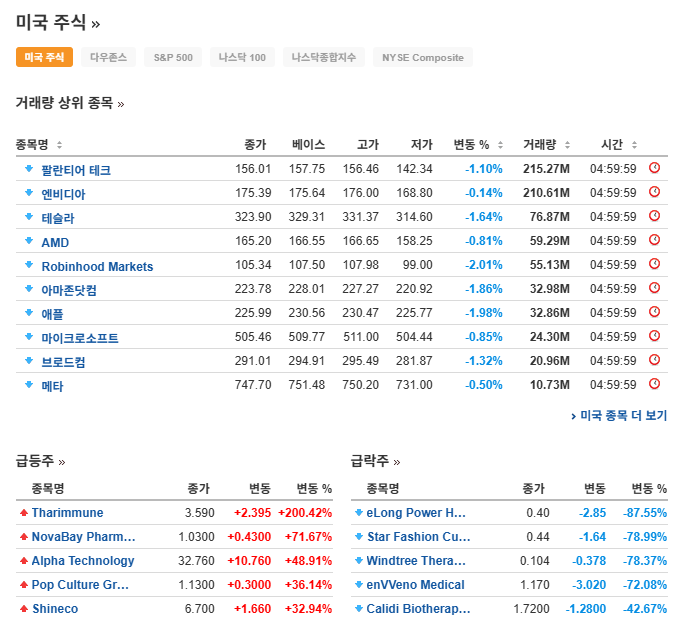Open the Shineco gainer link
This screenshot has width=681, height=633.
point(55,609)
